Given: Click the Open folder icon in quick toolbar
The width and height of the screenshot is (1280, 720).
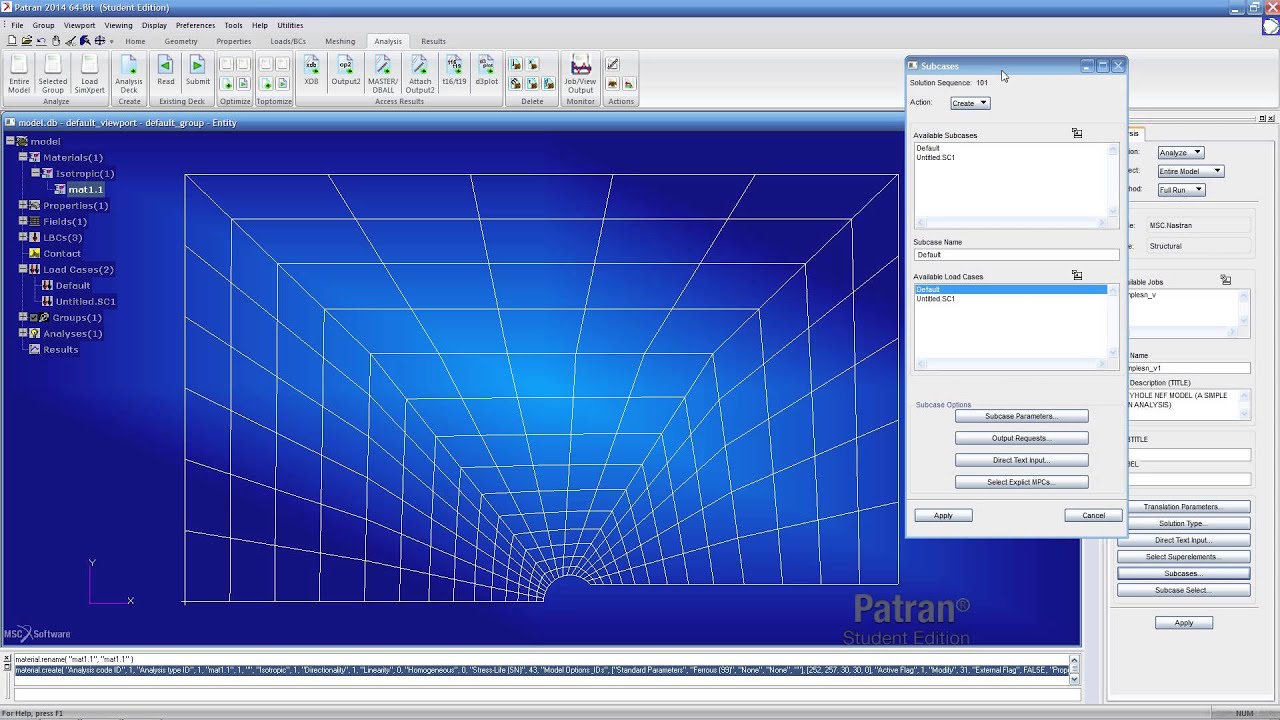Looking at the screenshot, I should coord(27,41).
